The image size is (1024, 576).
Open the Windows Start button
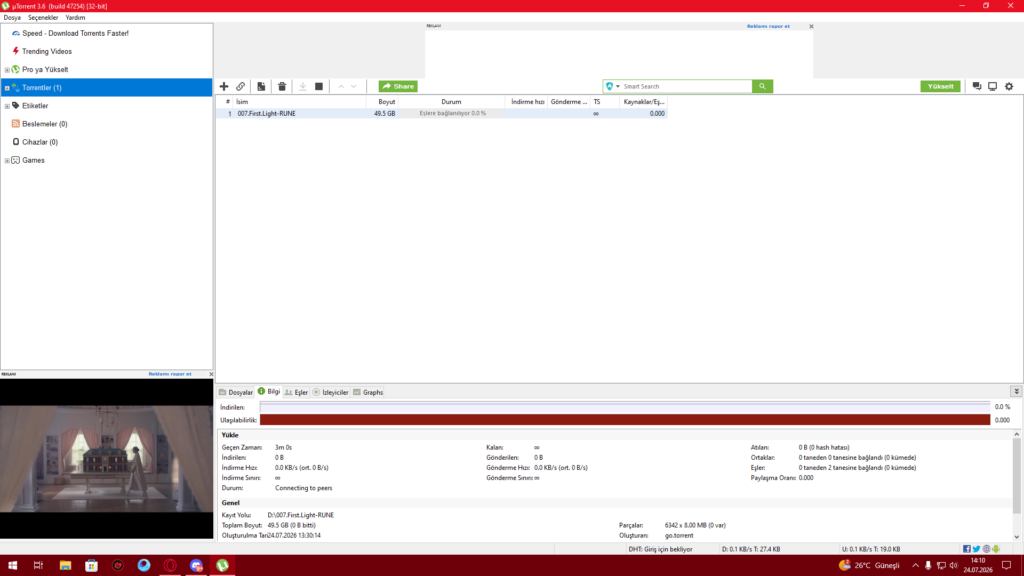(12, 566)
